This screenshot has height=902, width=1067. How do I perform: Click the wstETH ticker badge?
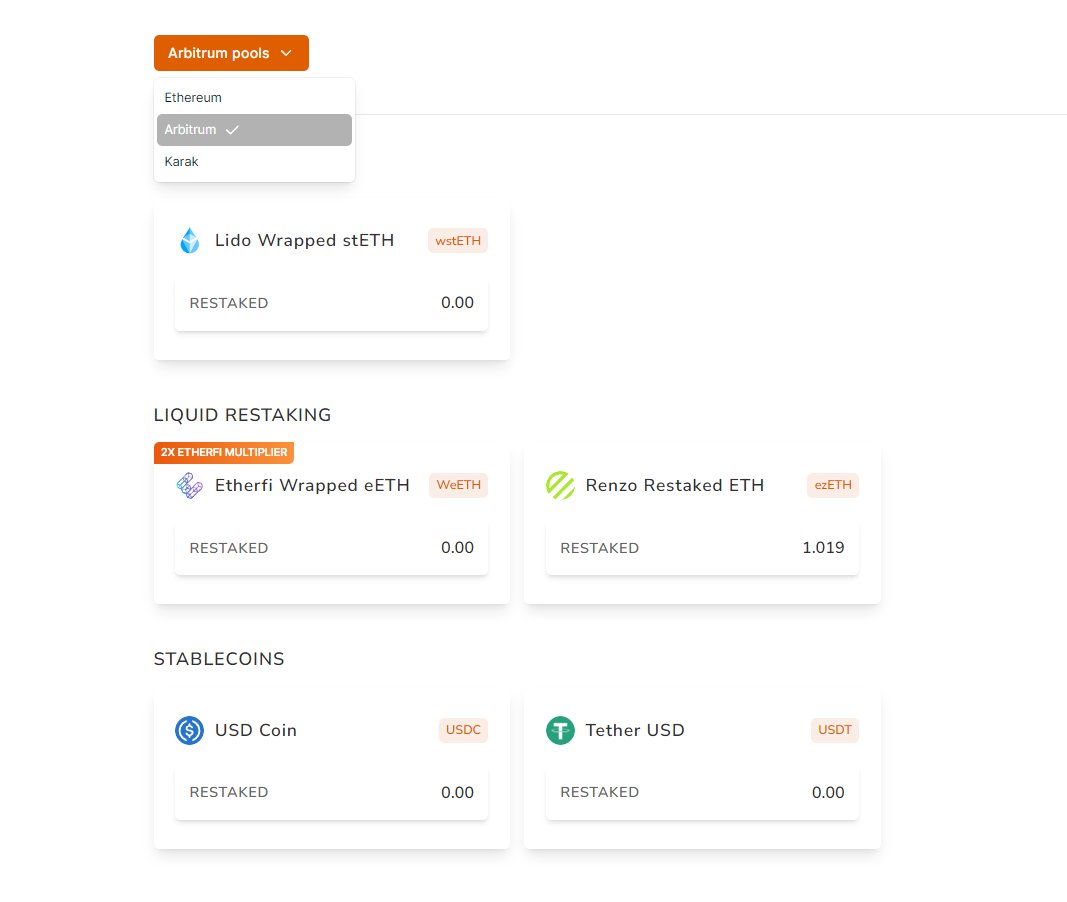pyautogui.click(x=458, y=240)
